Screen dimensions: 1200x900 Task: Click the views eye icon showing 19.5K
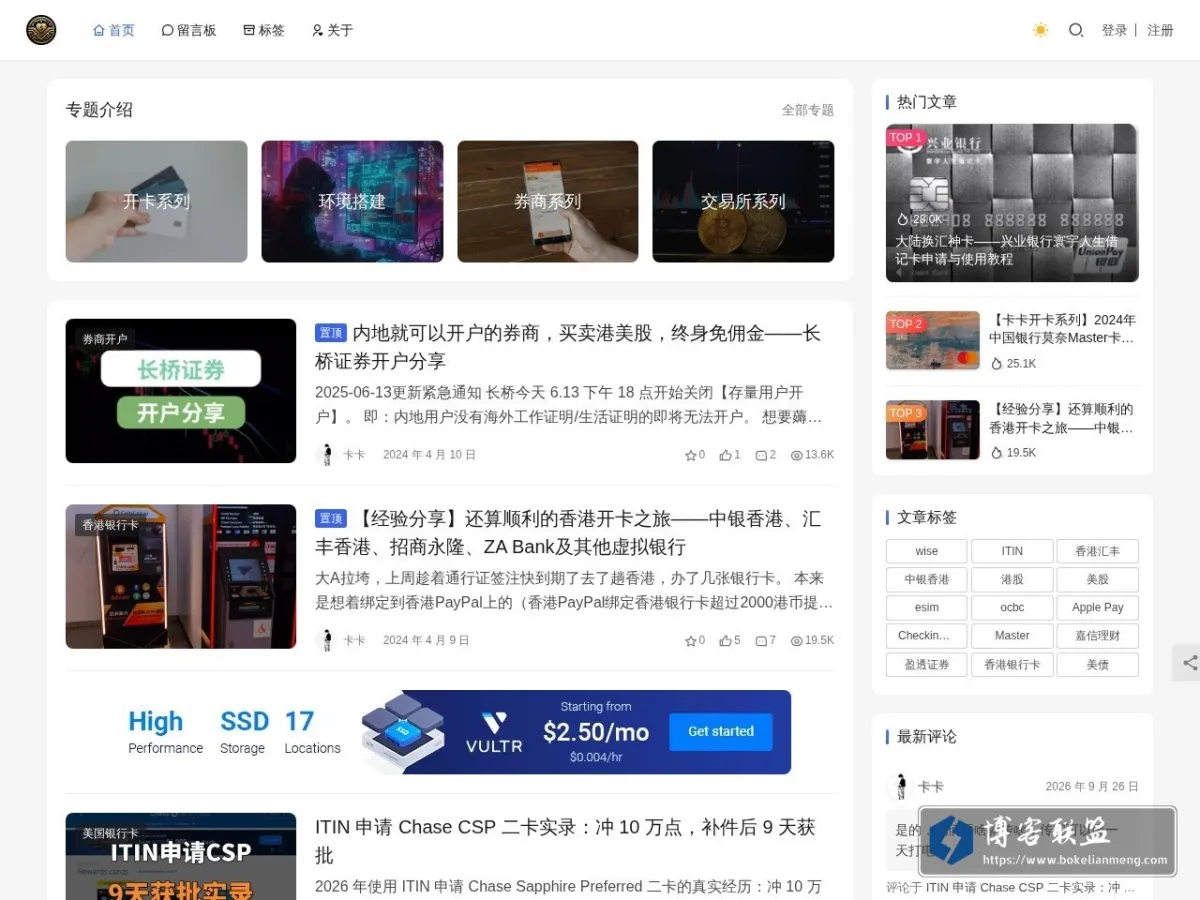tap(797, 641)
